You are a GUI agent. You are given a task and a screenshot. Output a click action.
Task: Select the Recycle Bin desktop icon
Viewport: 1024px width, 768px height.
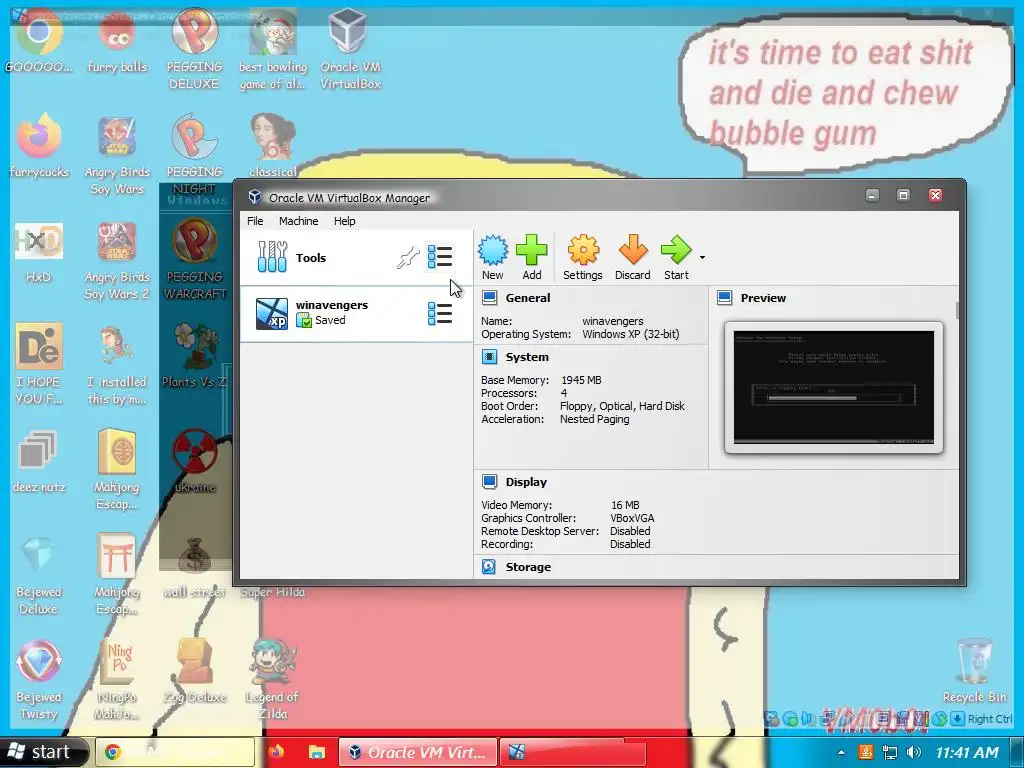(974, 671)
